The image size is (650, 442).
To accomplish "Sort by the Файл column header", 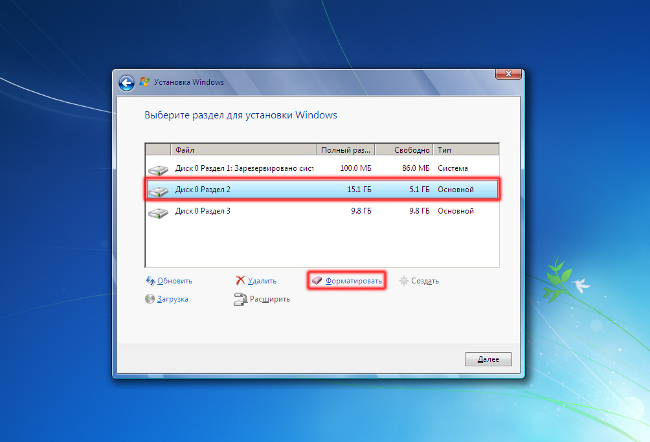I will 243,150.
